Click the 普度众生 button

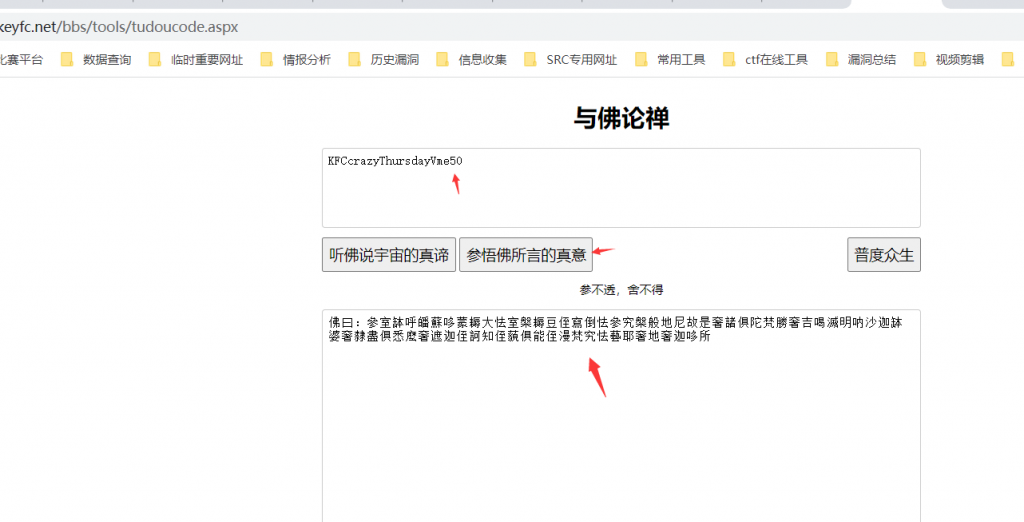[x=884, y=255]
